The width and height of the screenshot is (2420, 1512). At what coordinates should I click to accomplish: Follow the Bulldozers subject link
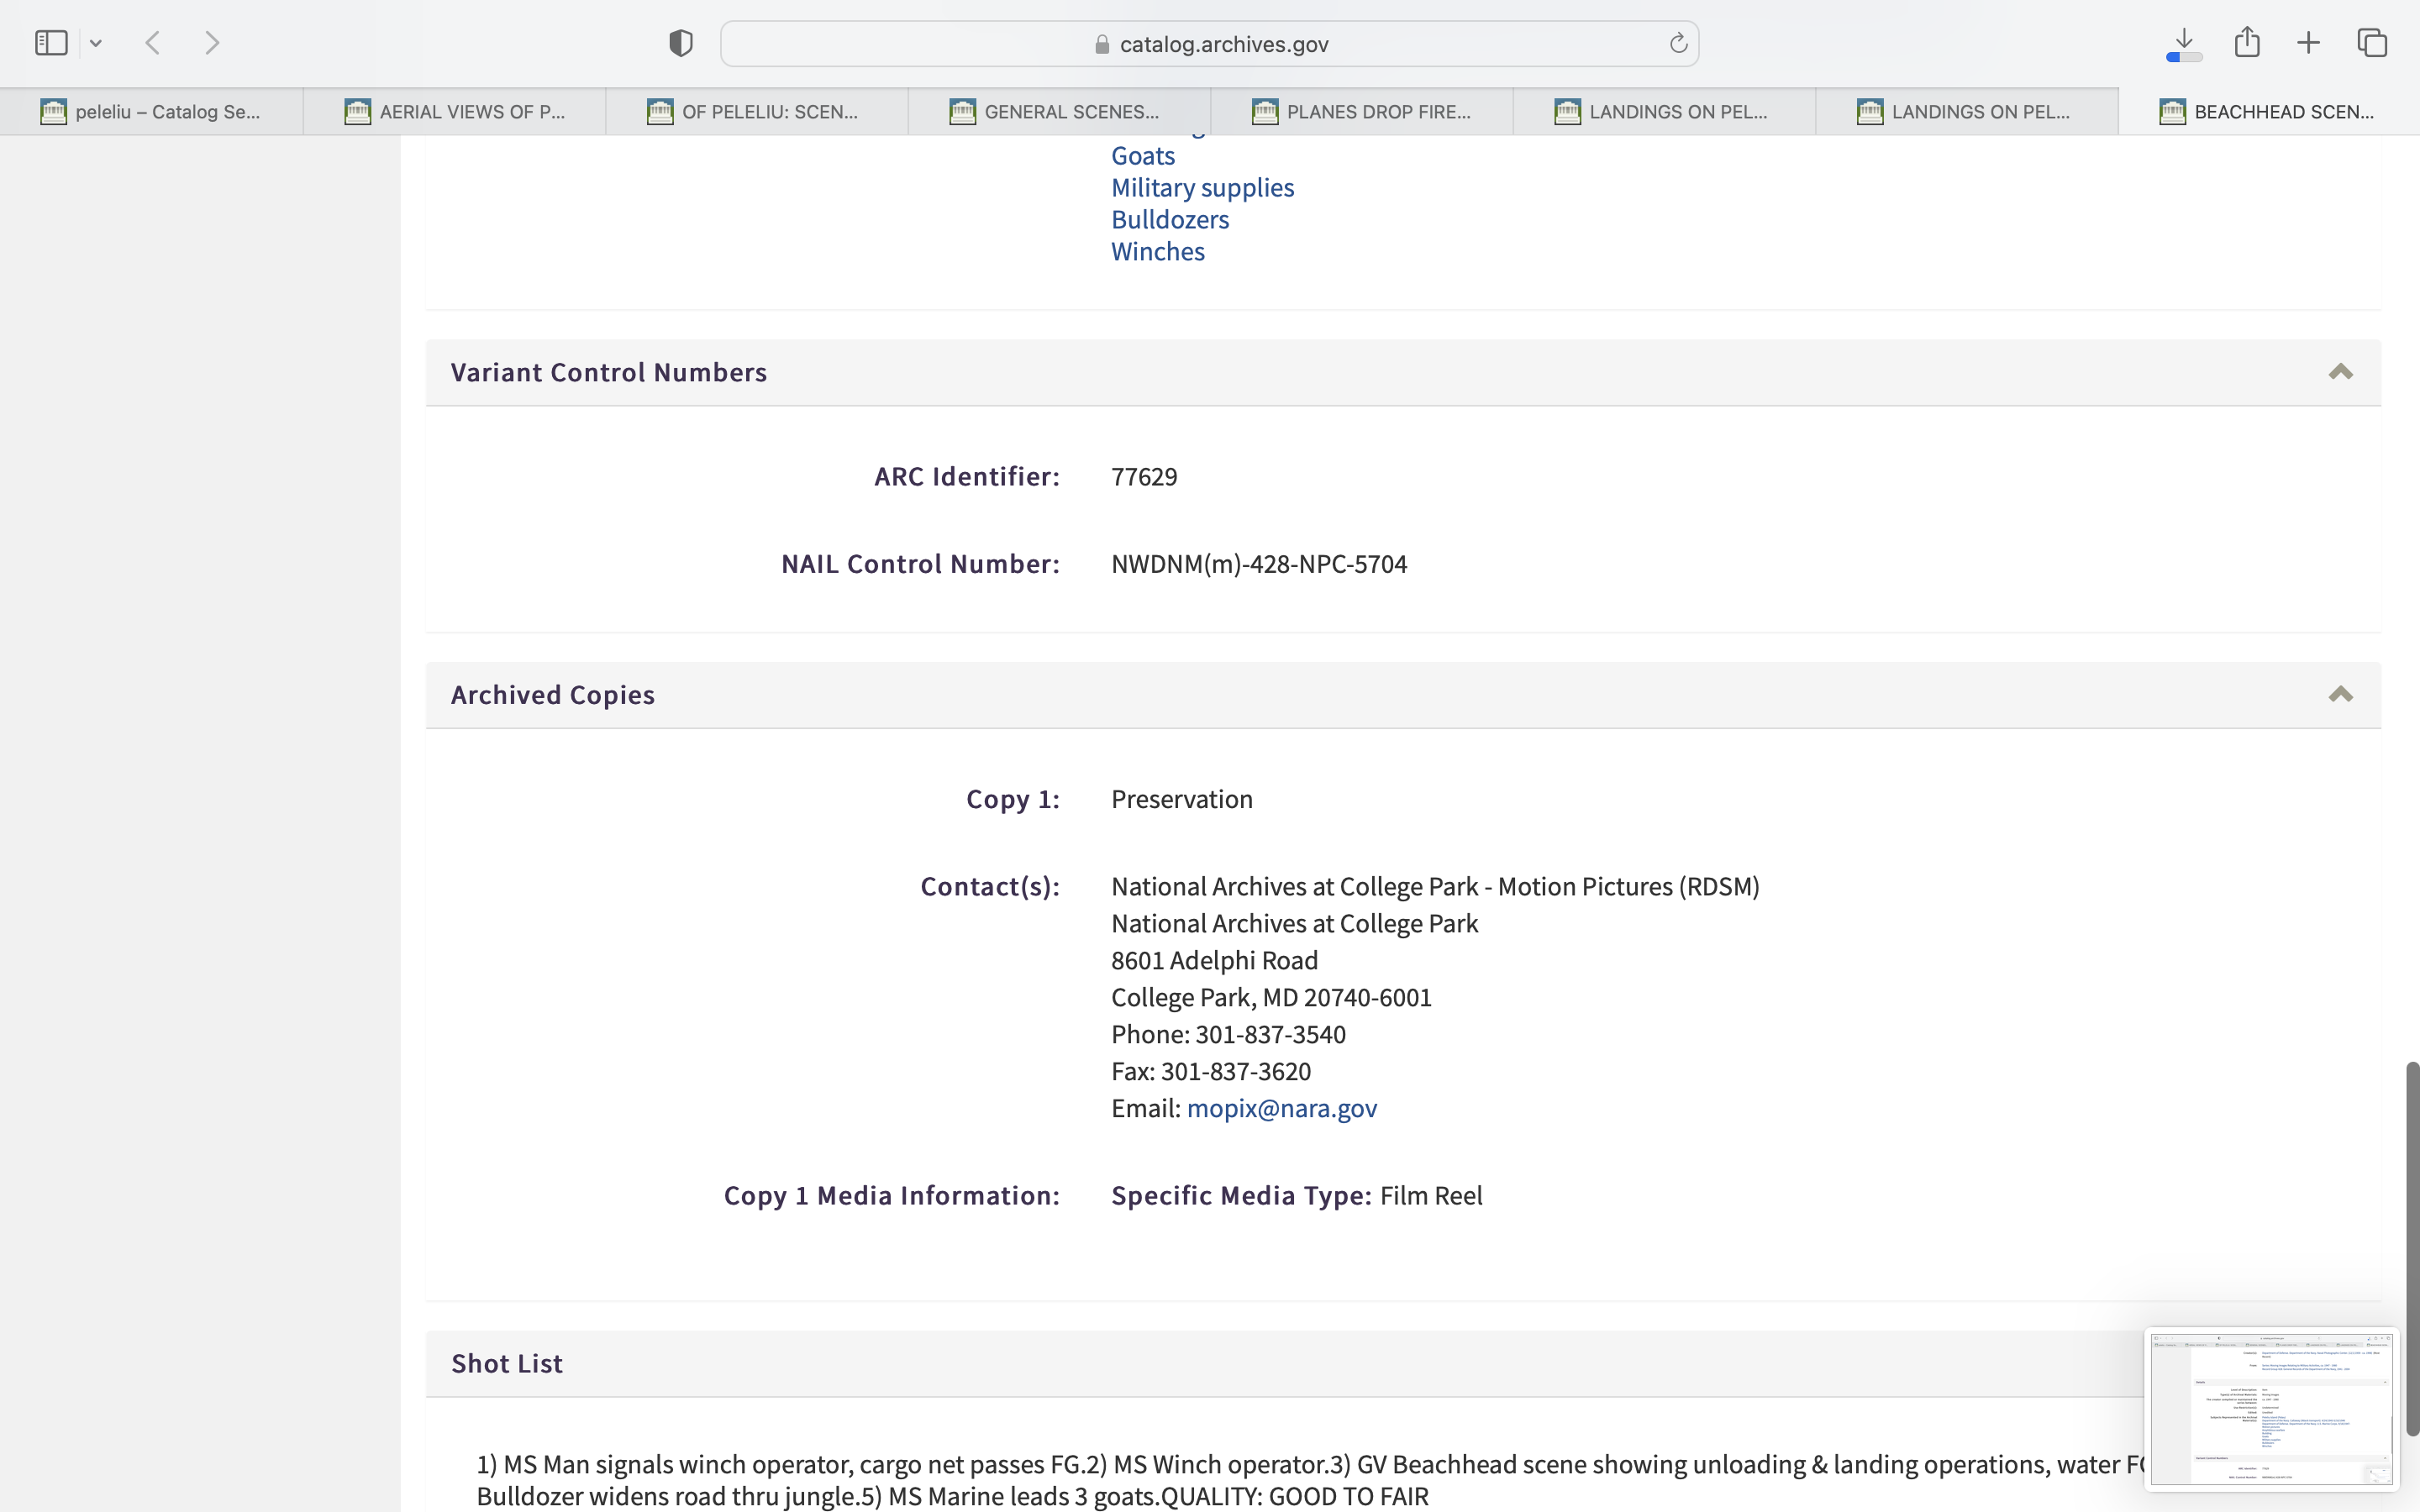point(1170,219)
